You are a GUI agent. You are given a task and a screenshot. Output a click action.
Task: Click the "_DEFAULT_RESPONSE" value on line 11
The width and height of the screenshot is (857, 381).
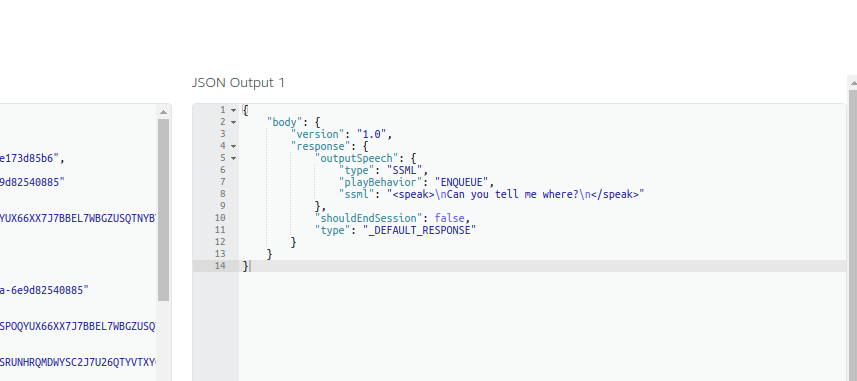coord(420,230)
